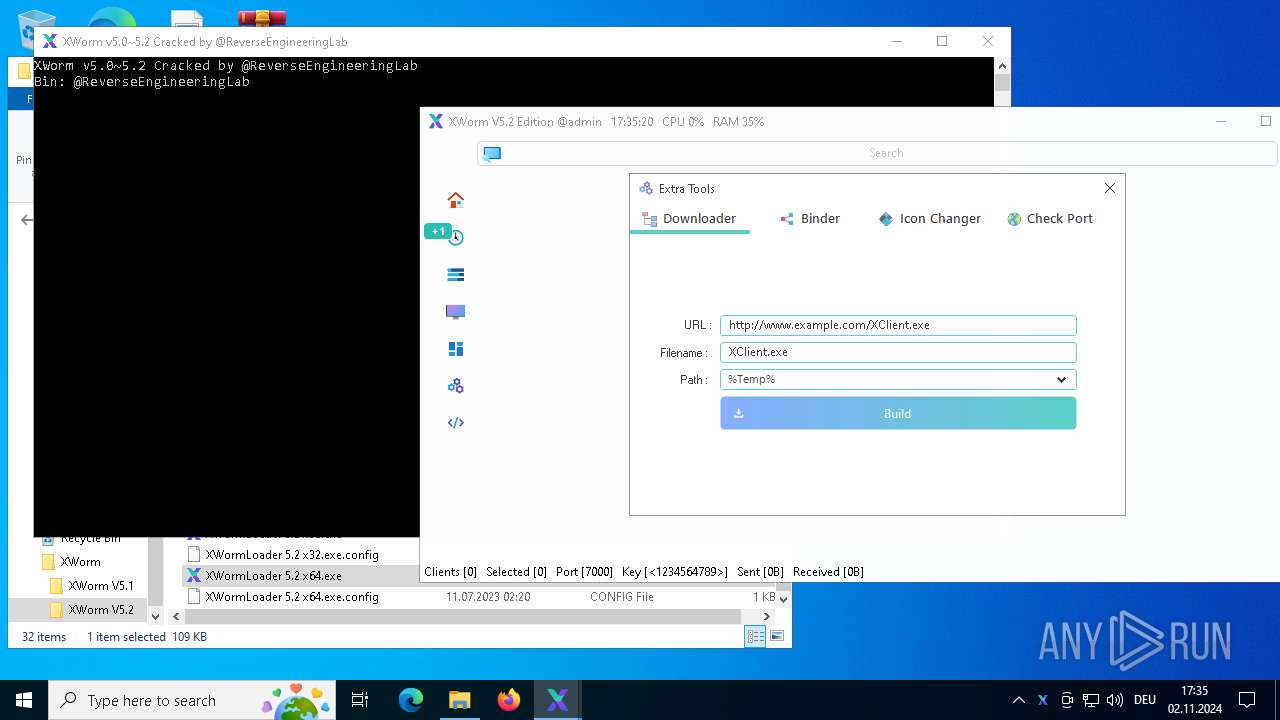Select XWorm folder in Explorer tree
The height and width of the screenshot is (720, 1280).
(80, 562)
